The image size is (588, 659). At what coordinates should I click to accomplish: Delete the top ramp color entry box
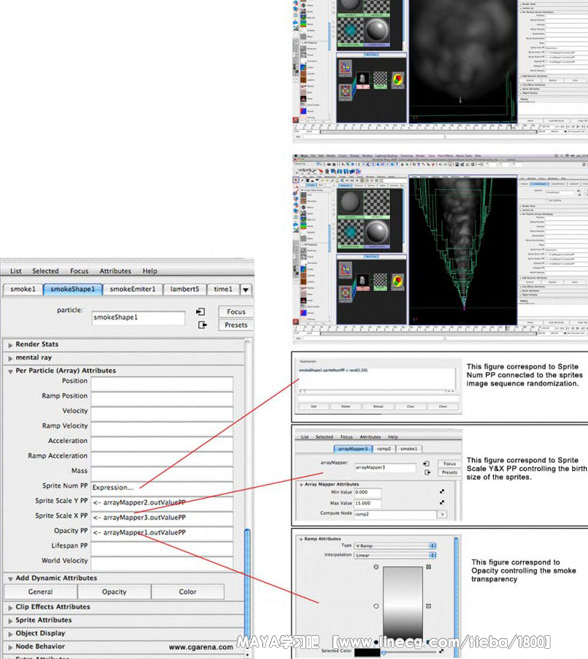click(428, 567)
